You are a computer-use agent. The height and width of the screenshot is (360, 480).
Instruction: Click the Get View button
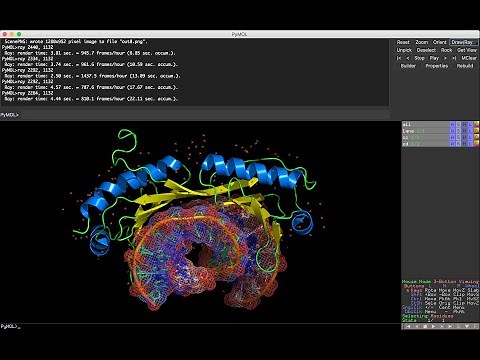click(467, 50)
